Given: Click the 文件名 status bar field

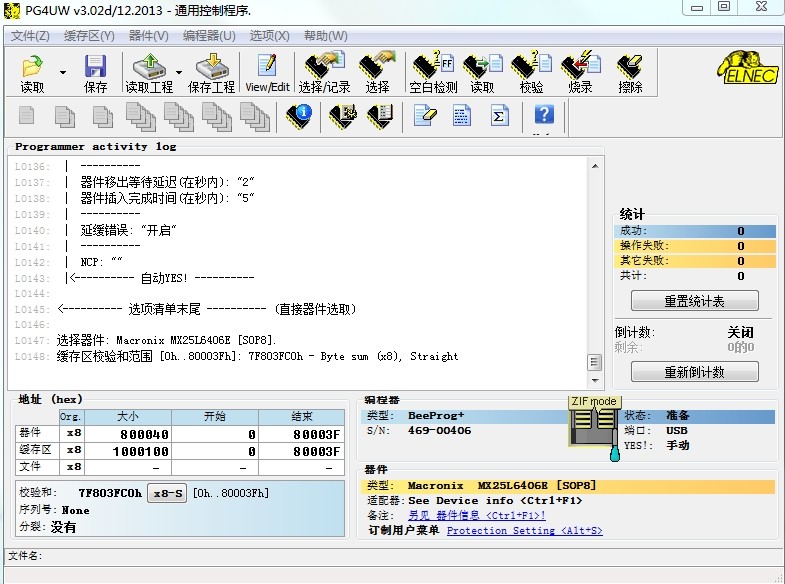Looking at the screenshot, I should (392, 555).
